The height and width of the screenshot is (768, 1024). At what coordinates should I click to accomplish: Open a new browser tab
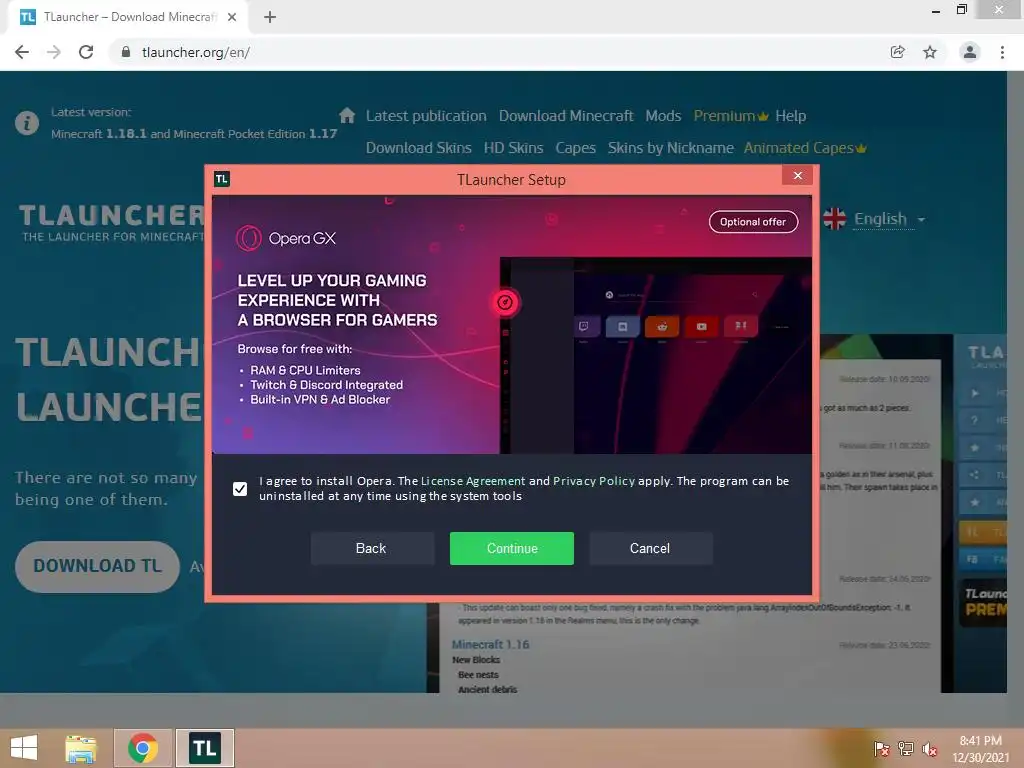point(270,18)
